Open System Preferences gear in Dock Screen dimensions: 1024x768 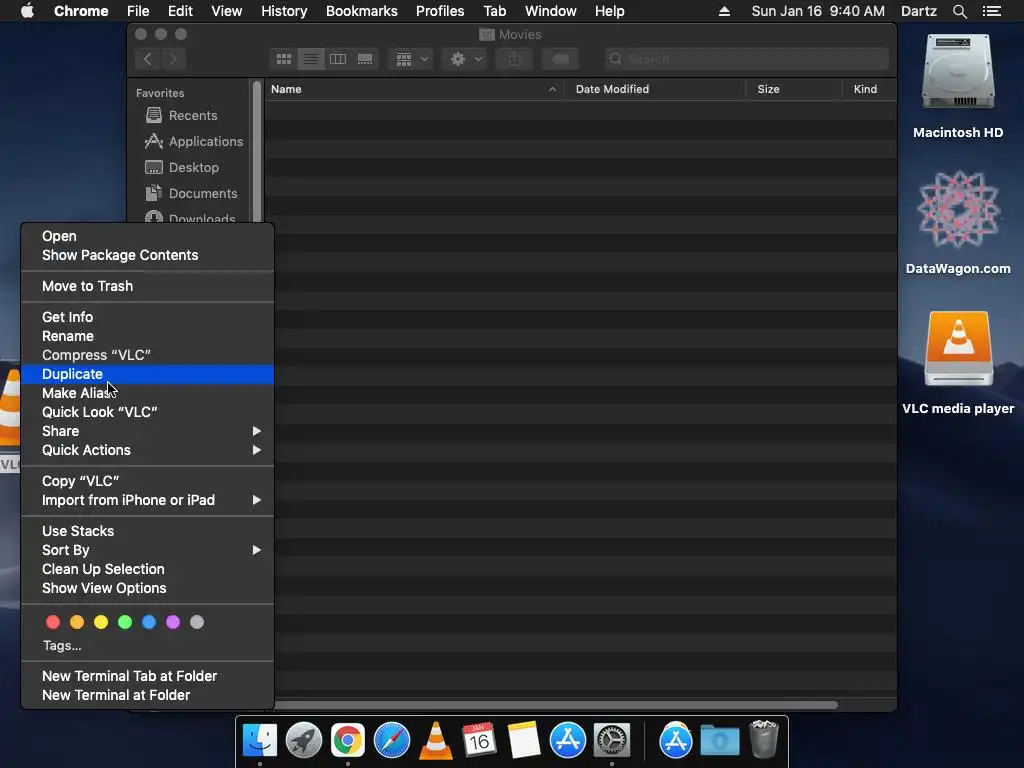(612, 740)
